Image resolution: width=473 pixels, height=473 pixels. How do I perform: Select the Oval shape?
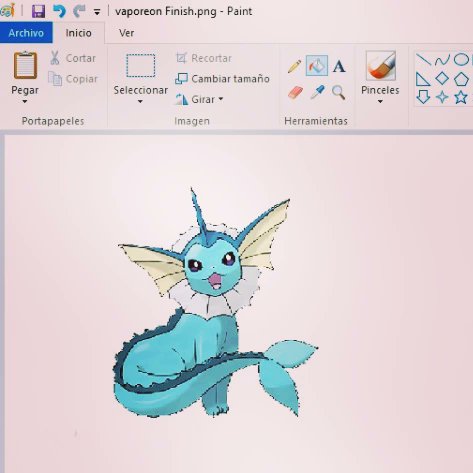[x=461, y=60]
